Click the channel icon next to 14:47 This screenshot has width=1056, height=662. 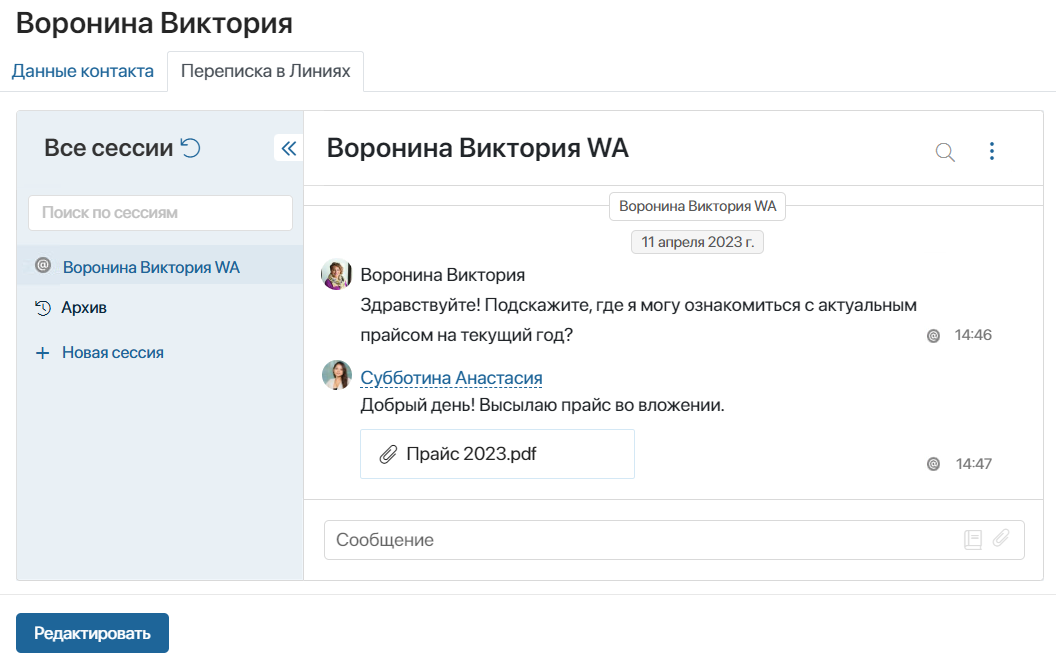(933, 464)
